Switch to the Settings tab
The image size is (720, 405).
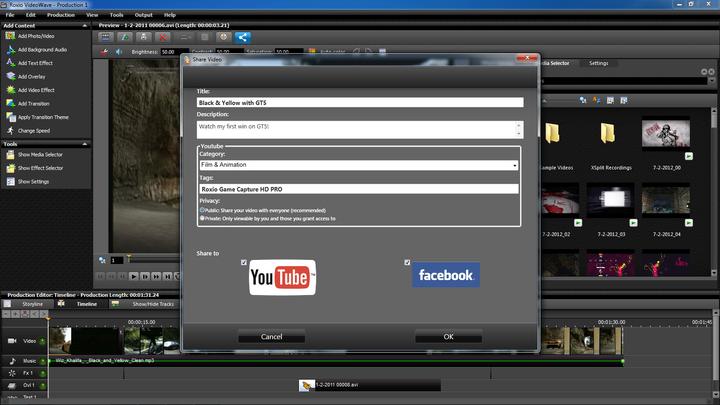pyautogui.click(x=599, y=63)
